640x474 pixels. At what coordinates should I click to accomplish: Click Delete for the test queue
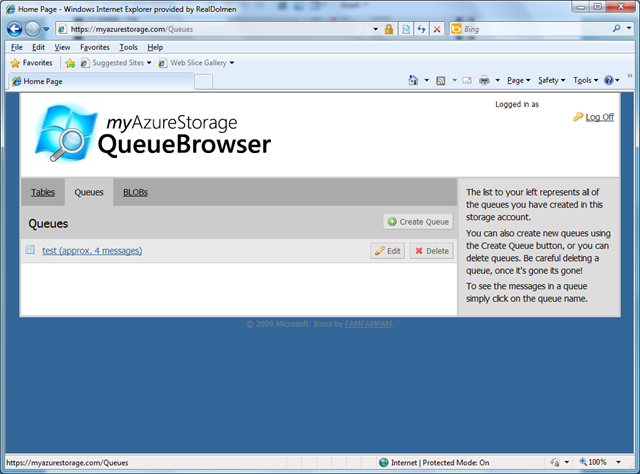point(431,251)
